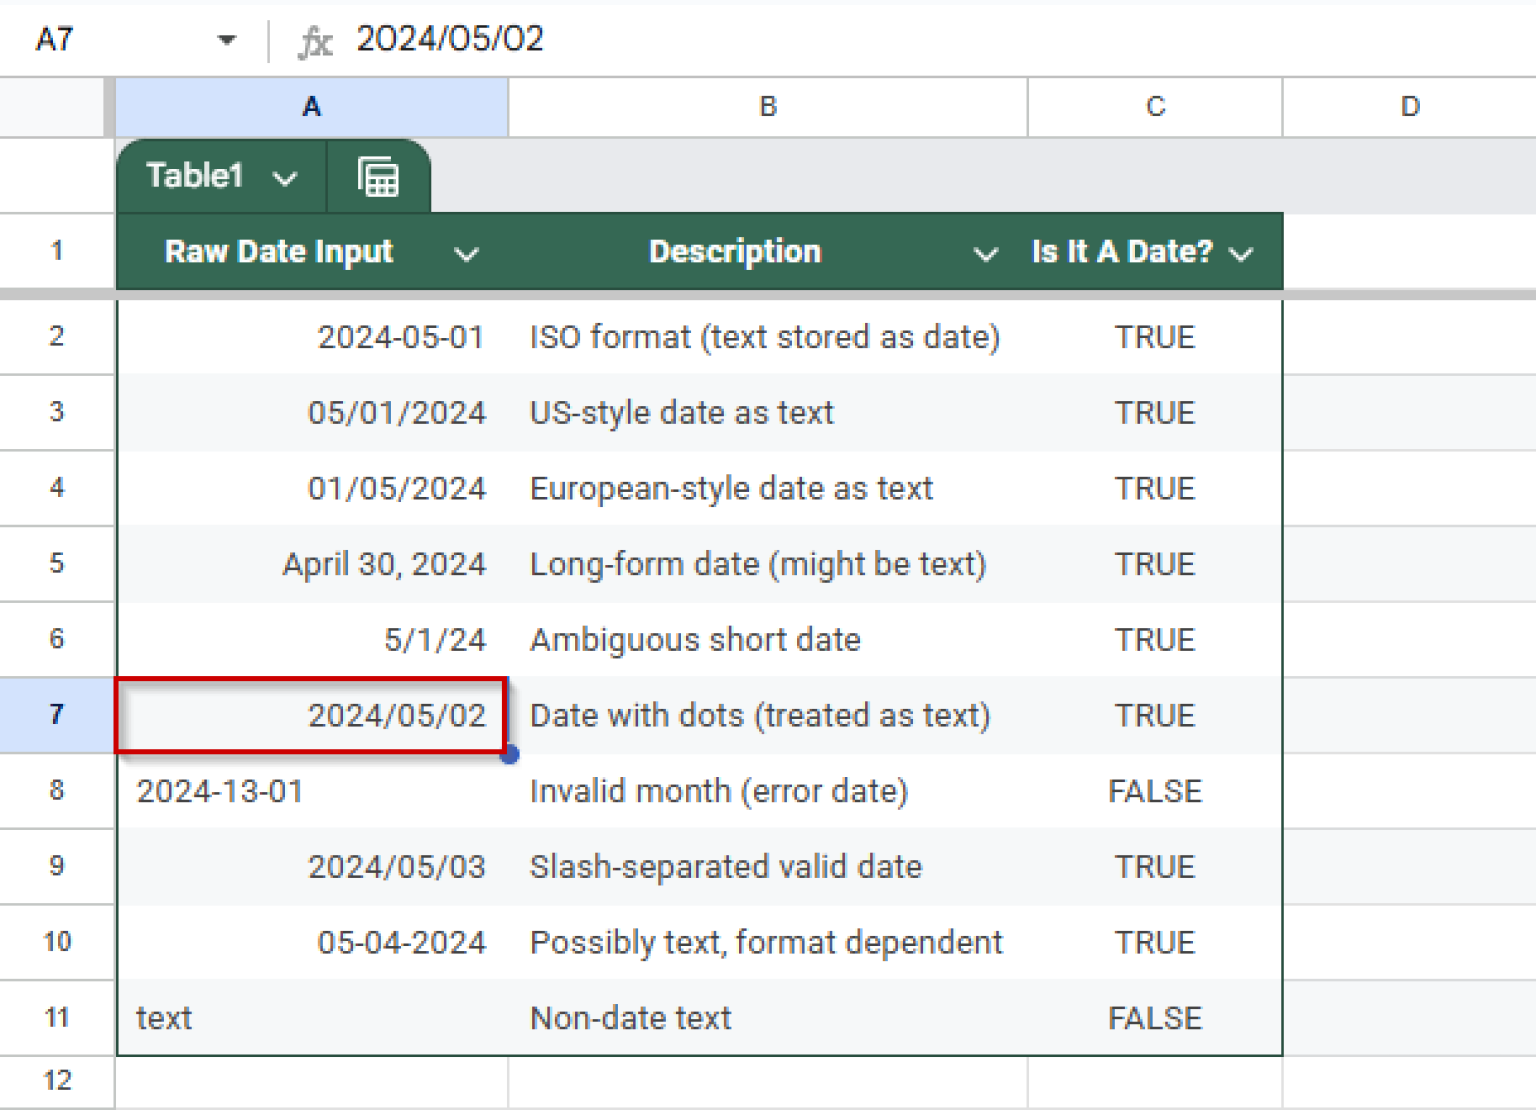Viewport: 1536px width, 1110px height.
Task: Expand the Table1 name menu
Action: (286, 176)
